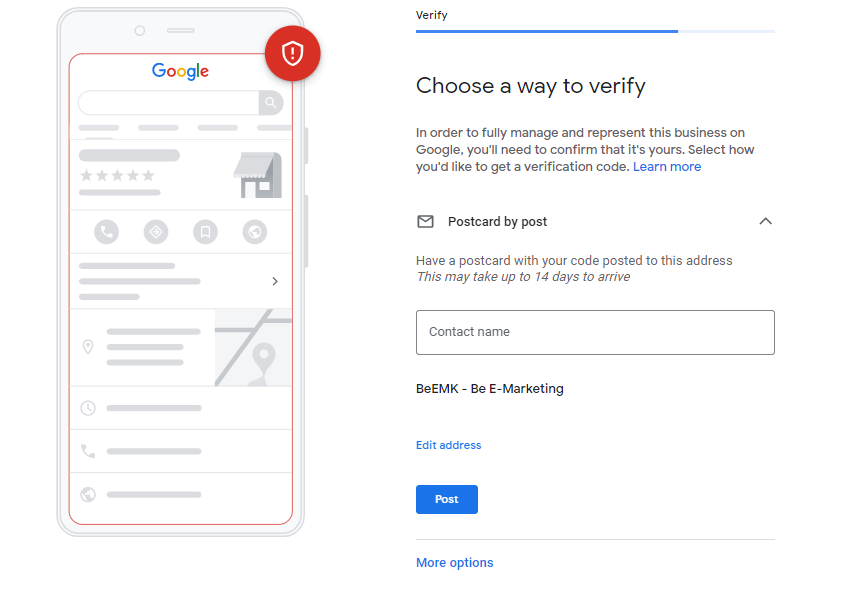Viewport: 857px width, 589px height.
Task: Focus the Contact name input field
Action: (x=595, y=332)
